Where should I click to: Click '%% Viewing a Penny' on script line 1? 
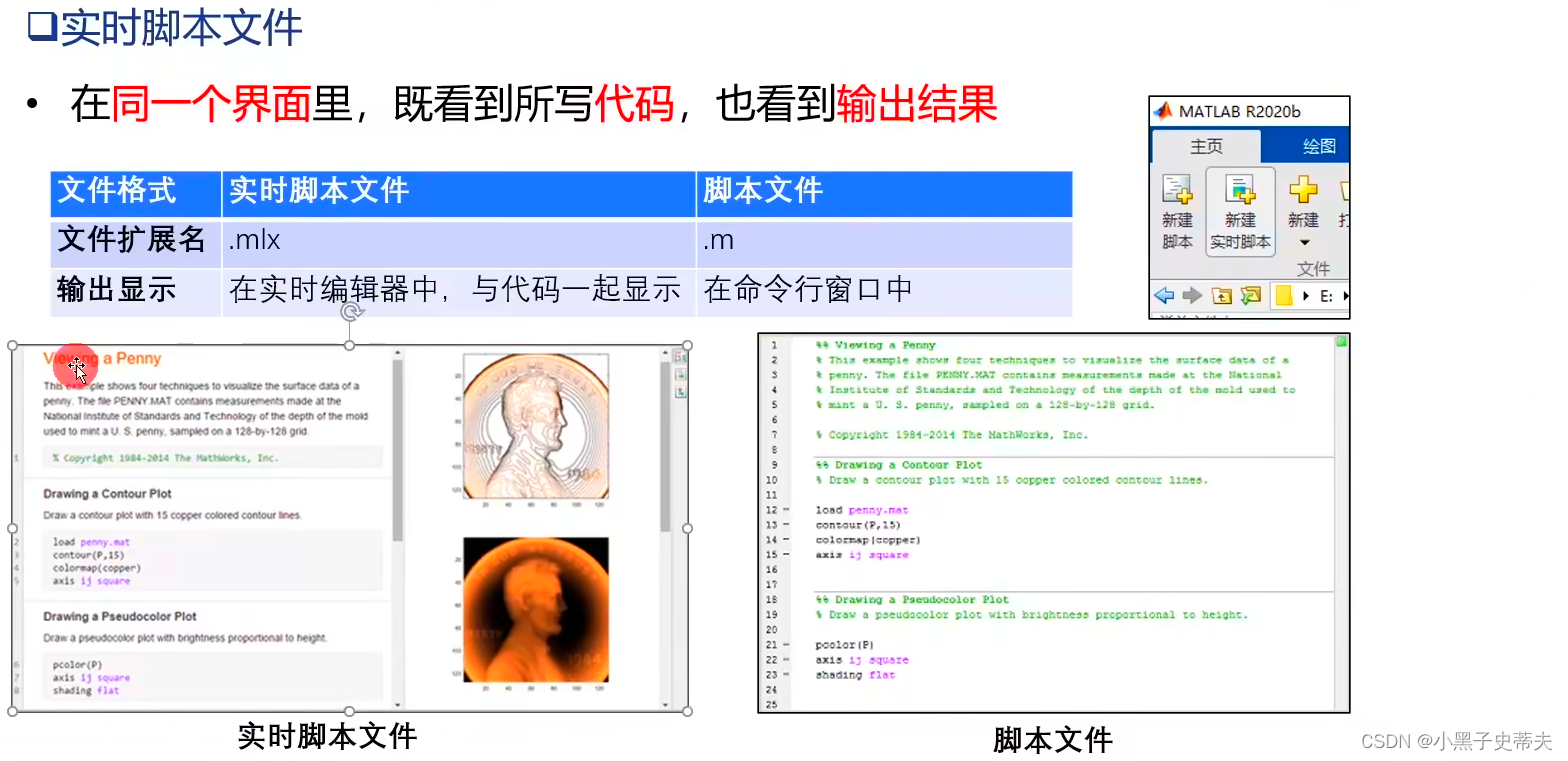tap(875, 345)
